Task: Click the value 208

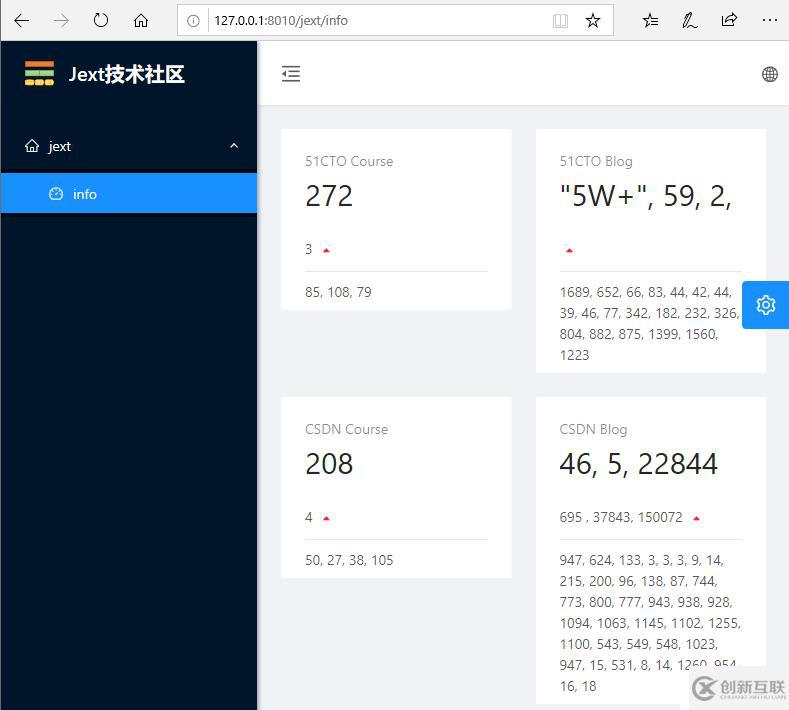Action: 329,463
